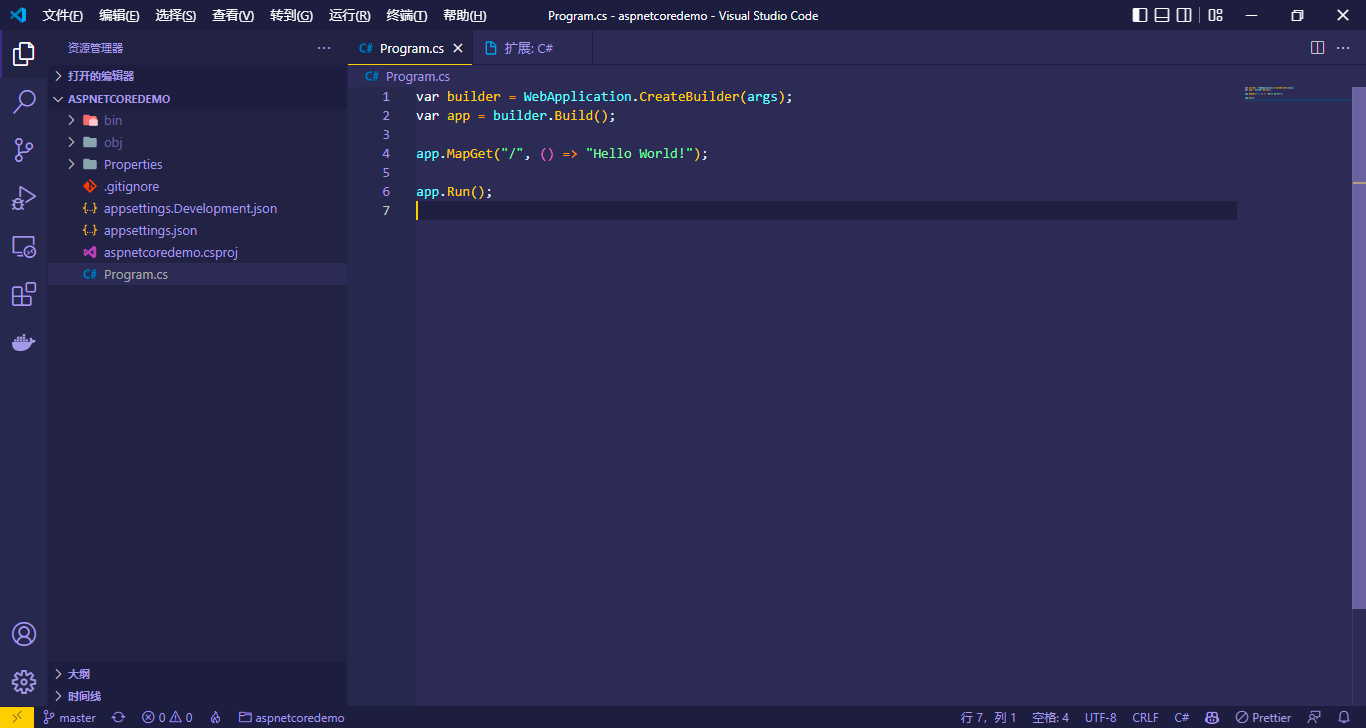
Task: Click the CRLF line ending indicator
Action: pyautogui.click(x=1145, y=718)
